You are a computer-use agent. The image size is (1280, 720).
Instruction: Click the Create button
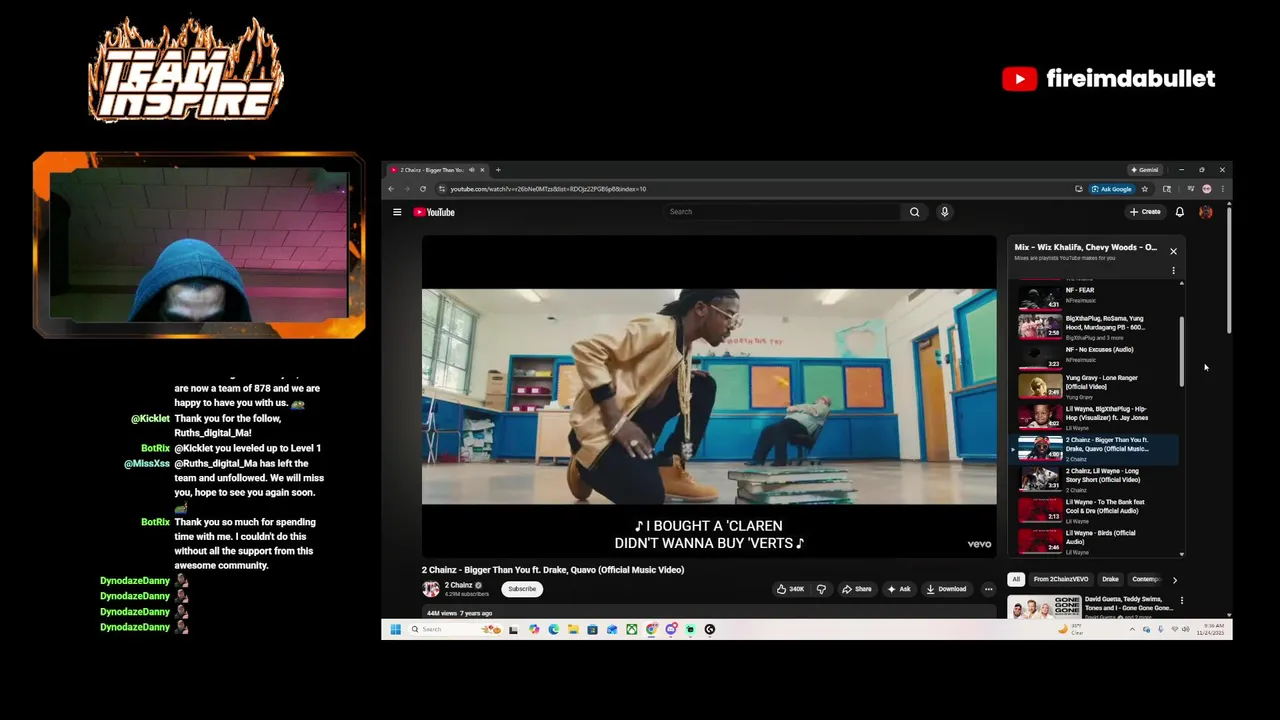1145,212
